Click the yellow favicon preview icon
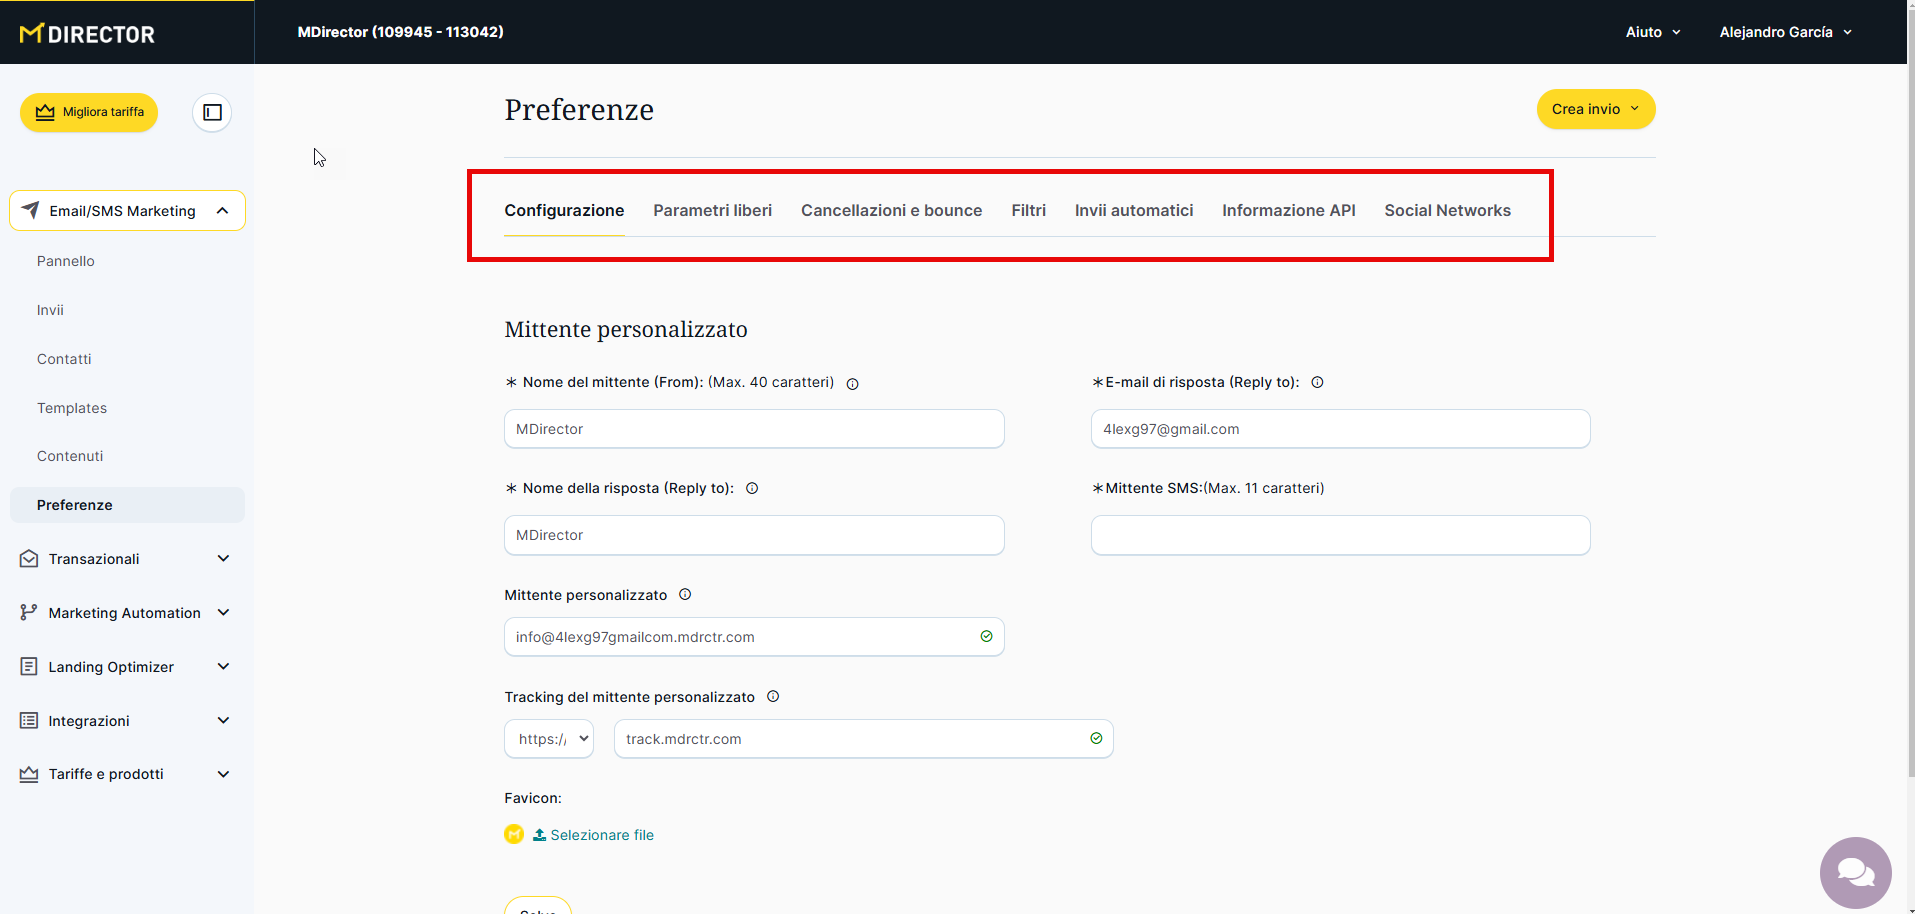Screen dimensions: 1915x914 [x=514, y=834]
